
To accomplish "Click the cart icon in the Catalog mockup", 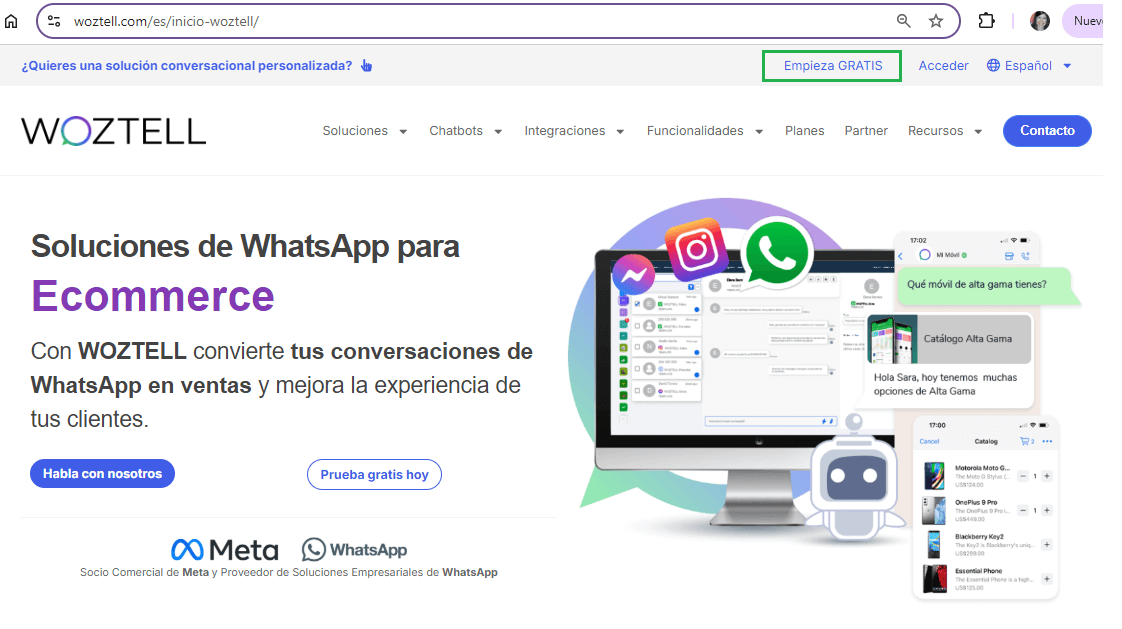I will click(1027, 442).
